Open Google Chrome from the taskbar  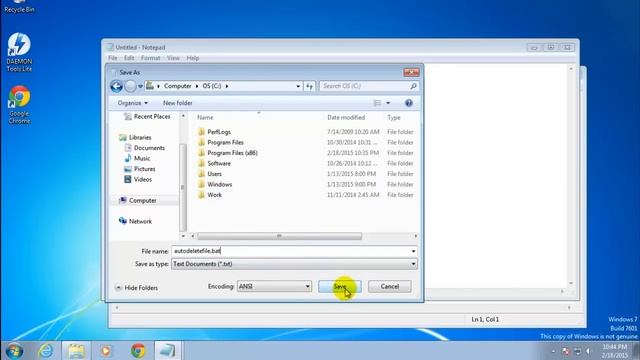[x=138, y=351]
